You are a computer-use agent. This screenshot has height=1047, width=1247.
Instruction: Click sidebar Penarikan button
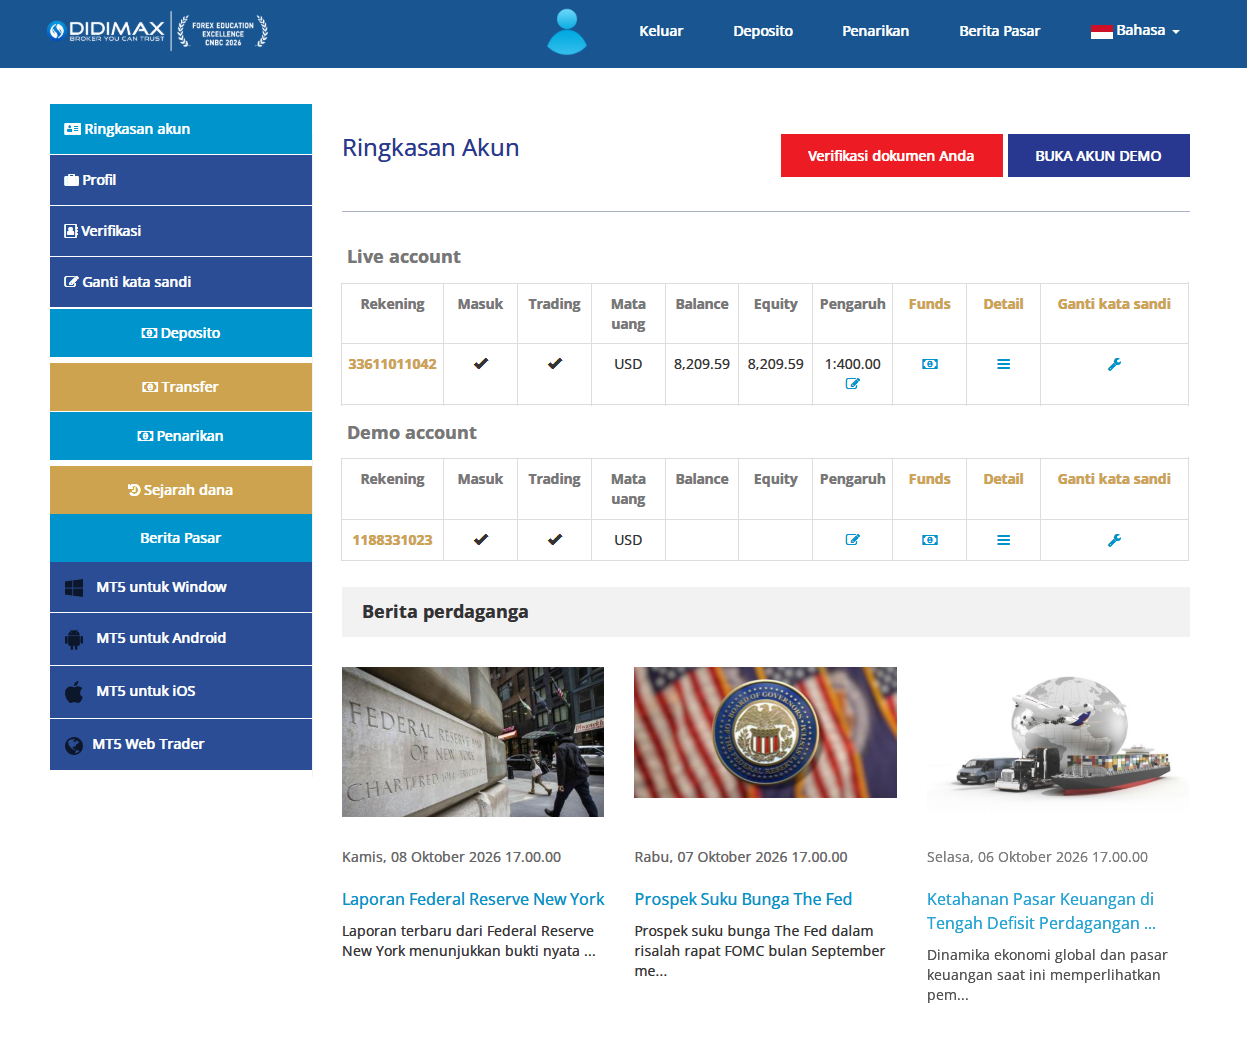[181, 436]
